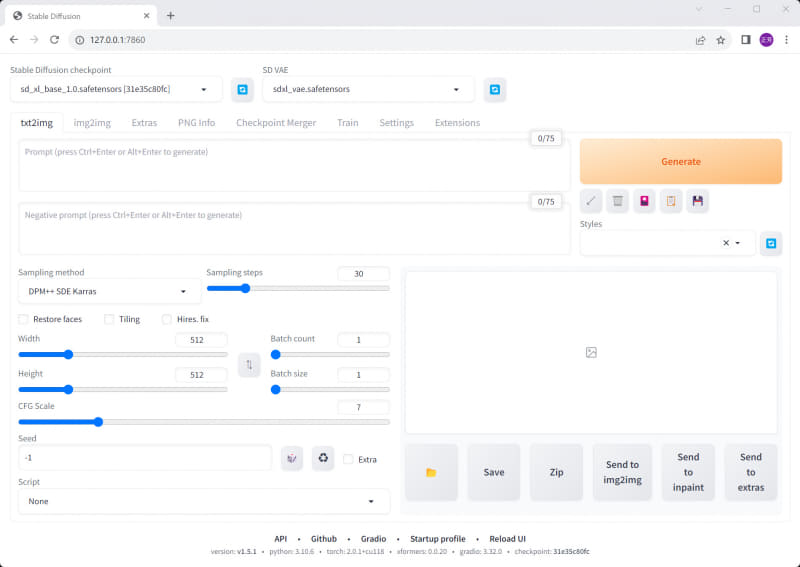
Task: Reuse last seed with the recycle icon
Action: click(x=323, y=458)
